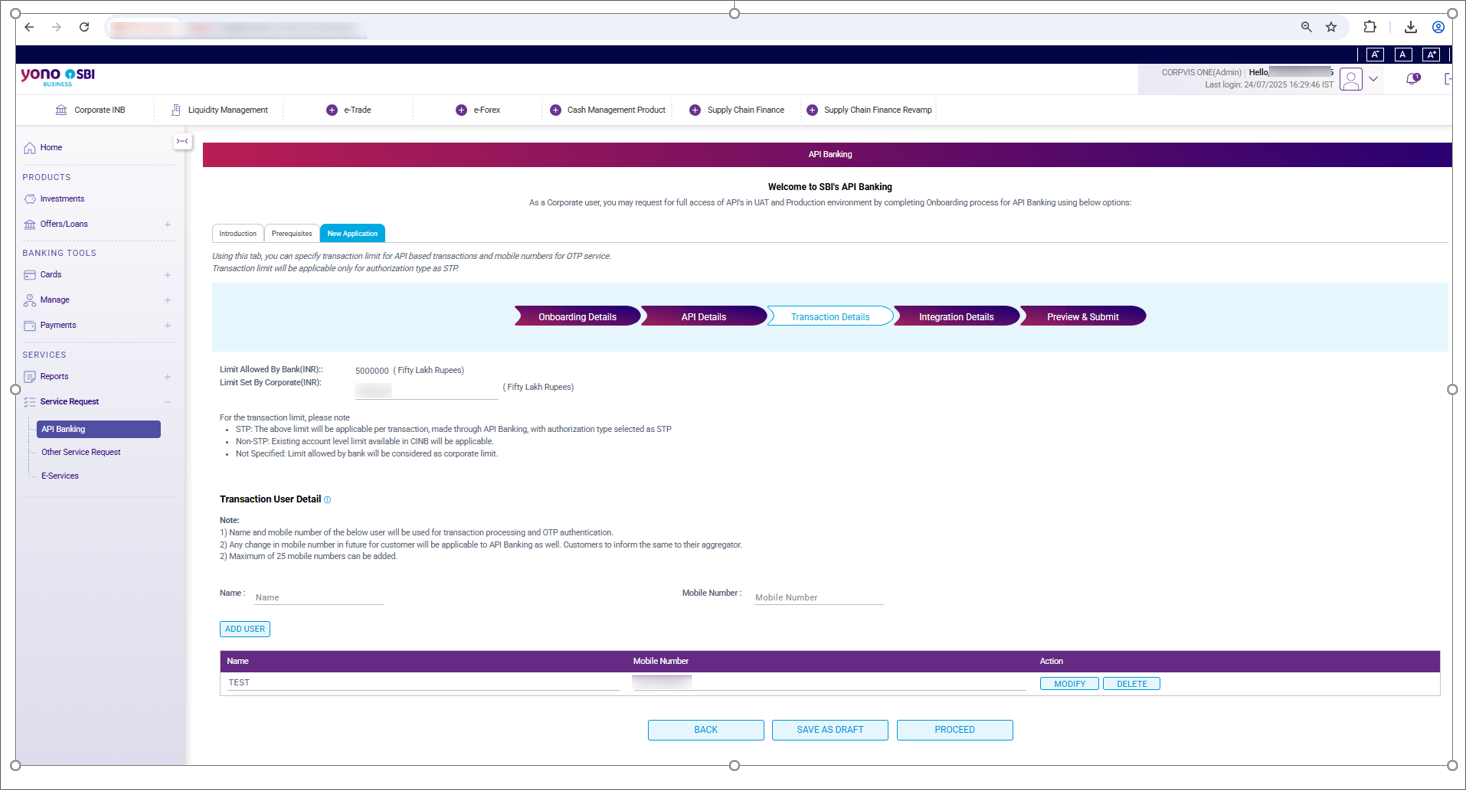The width and height of the screenshot is (1466, 790).
Task: Click the yono SBI Business logo
Action: pyautogui.click(x=58, y=77)
